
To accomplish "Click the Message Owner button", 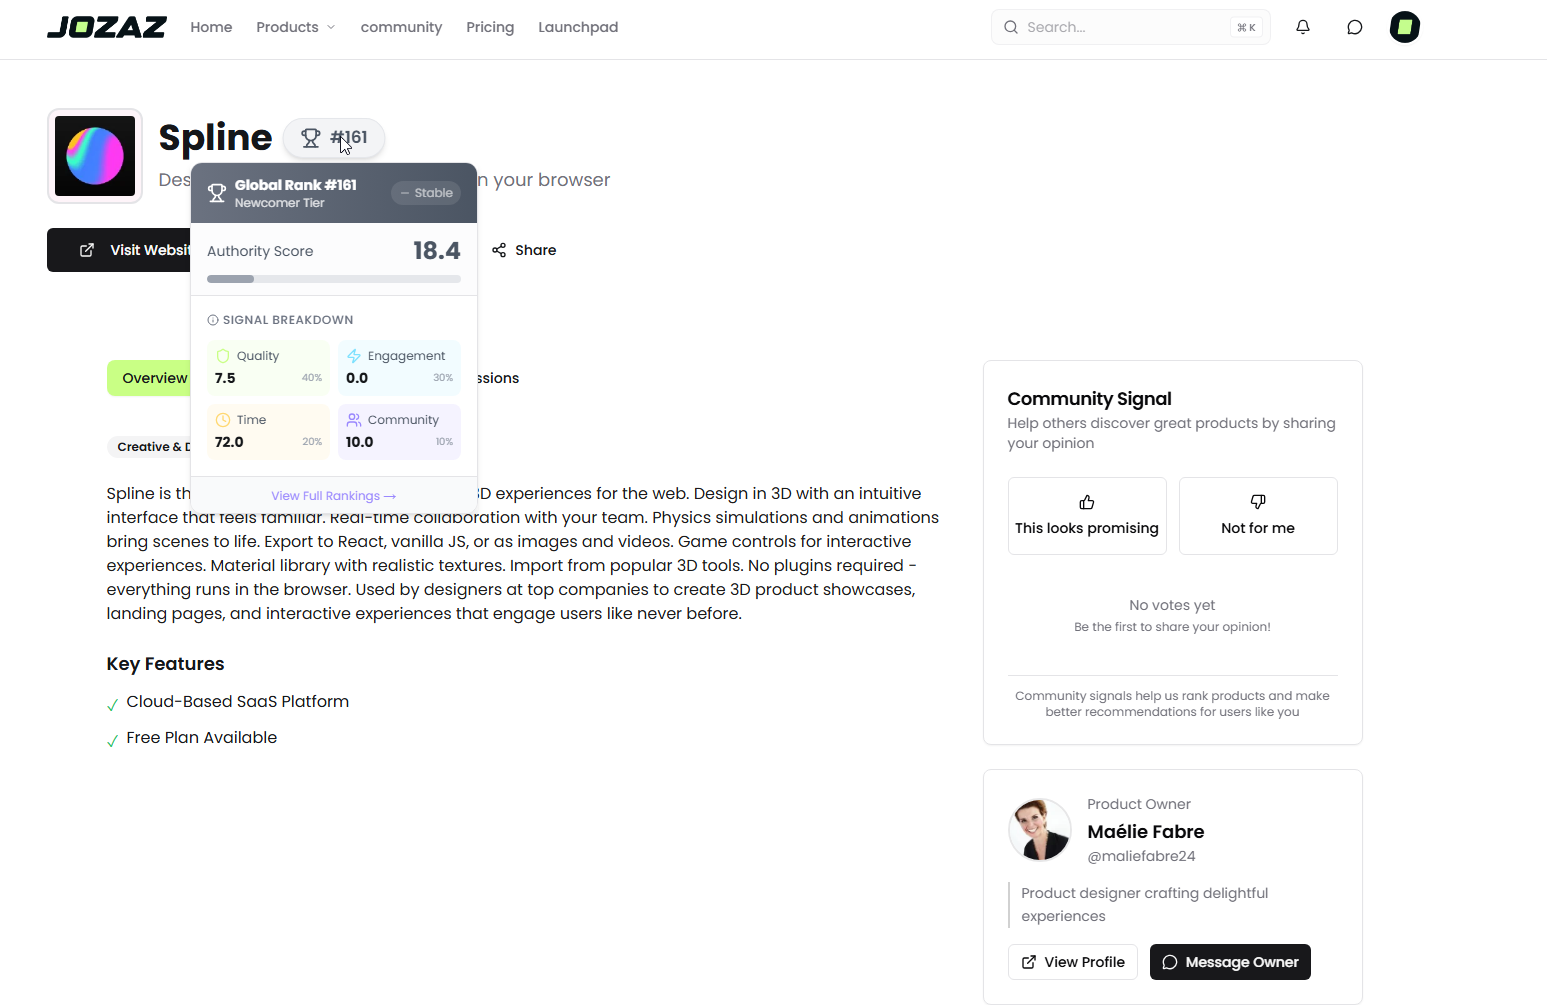I will [x=1230, y=961].
